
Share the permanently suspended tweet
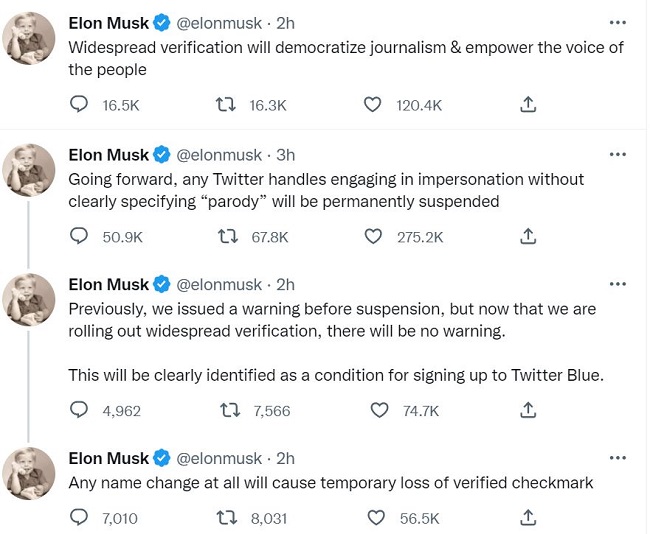529,237
